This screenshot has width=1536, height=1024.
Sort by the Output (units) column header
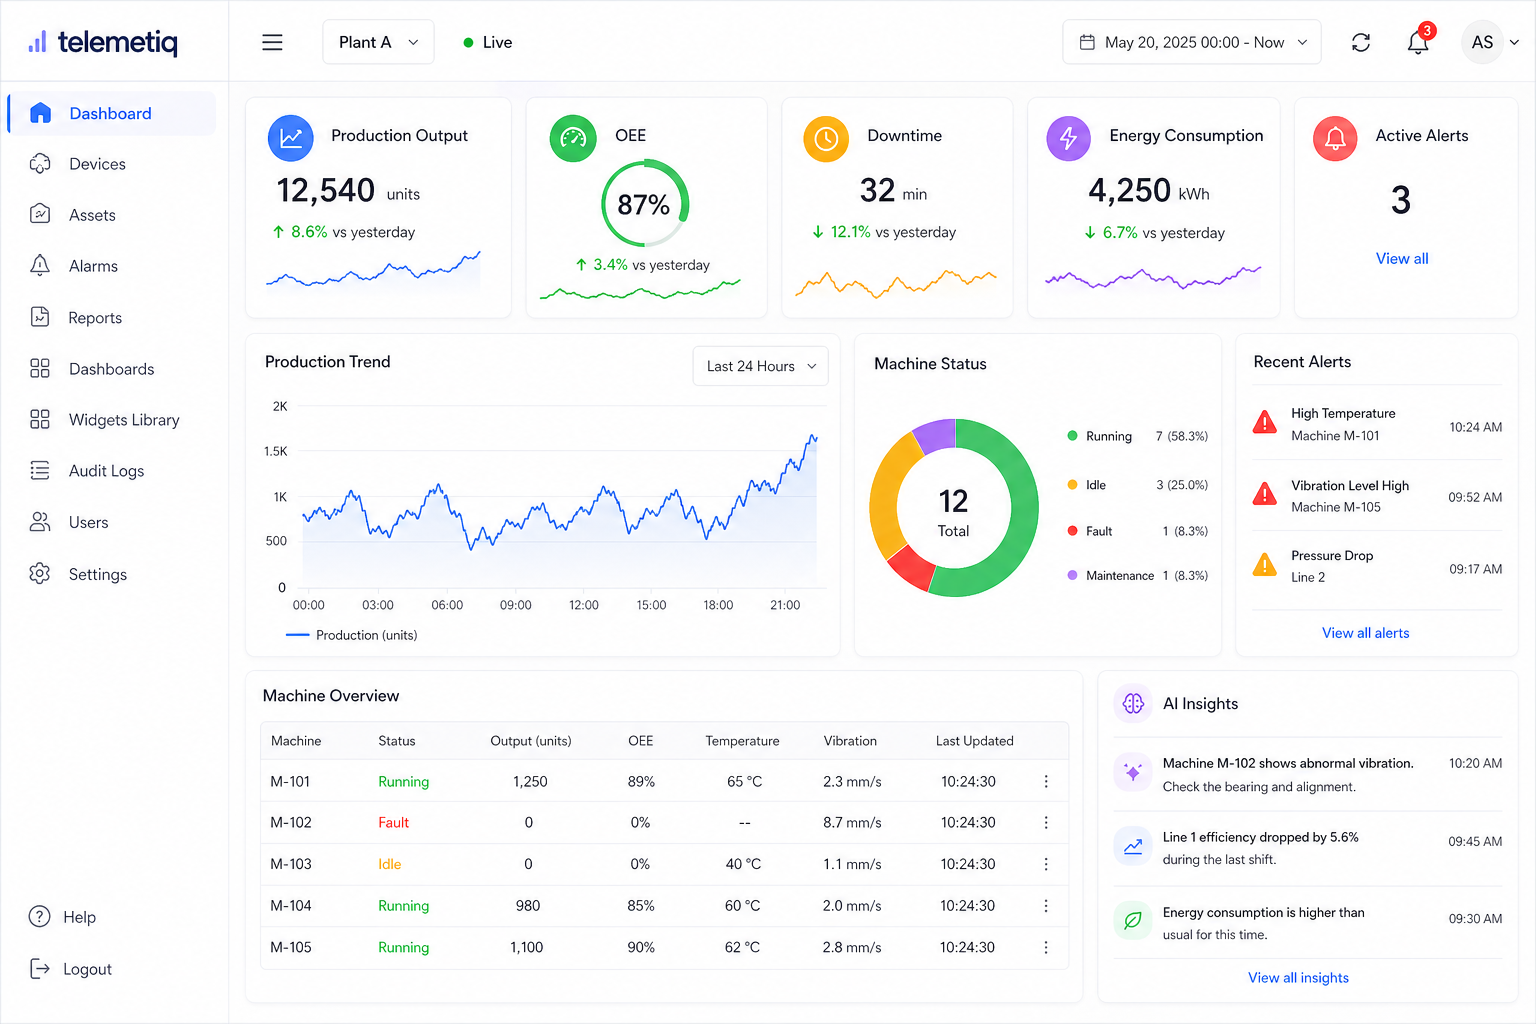pyautogui.click(x=530, y=741)
